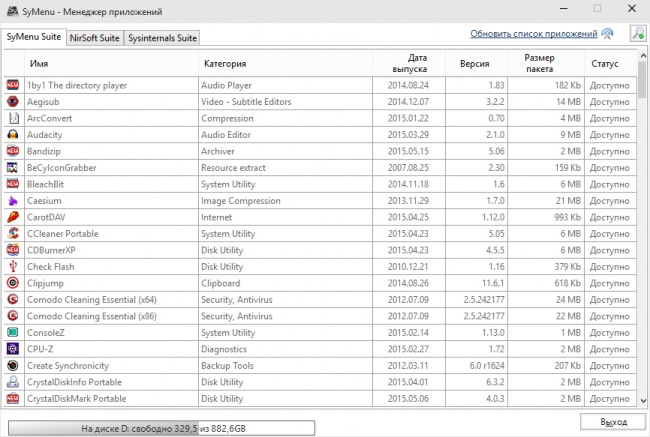Click the Audacity headphones icon
650x437 pixels.
point(13,134)
